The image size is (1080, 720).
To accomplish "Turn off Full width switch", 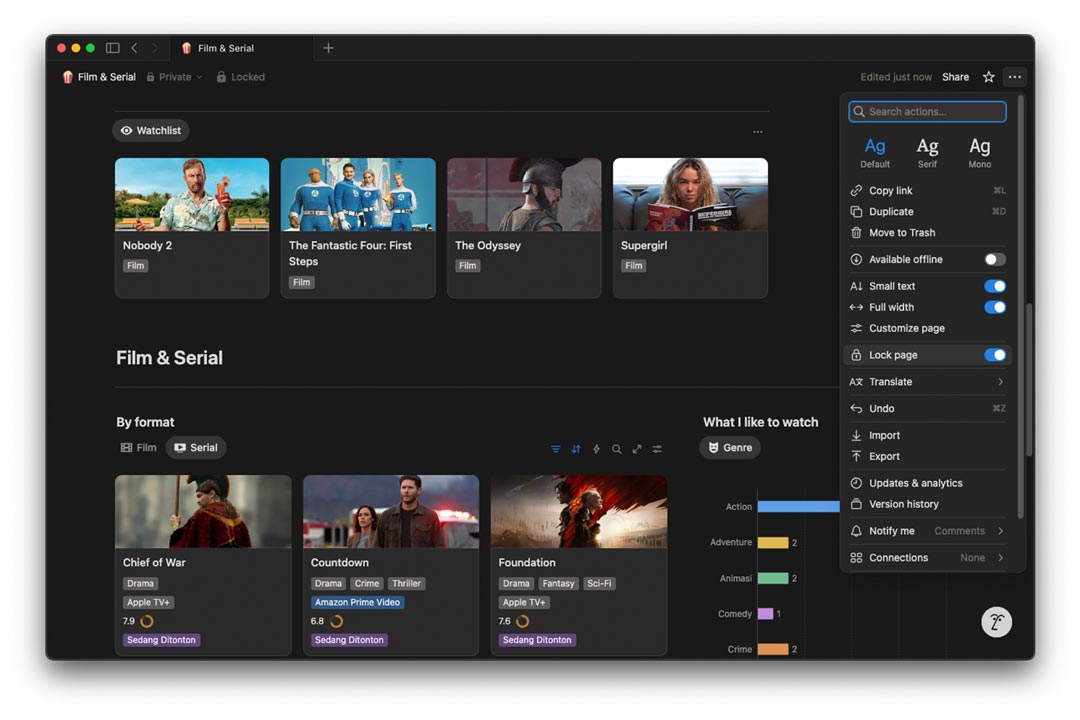I will coord(995,307).
